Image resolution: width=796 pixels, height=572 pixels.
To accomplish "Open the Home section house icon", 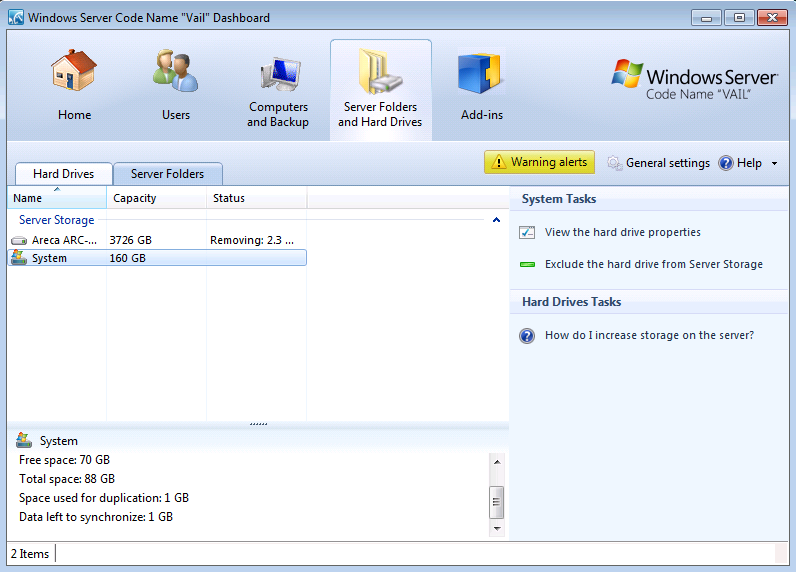I will tap(74, 71).
